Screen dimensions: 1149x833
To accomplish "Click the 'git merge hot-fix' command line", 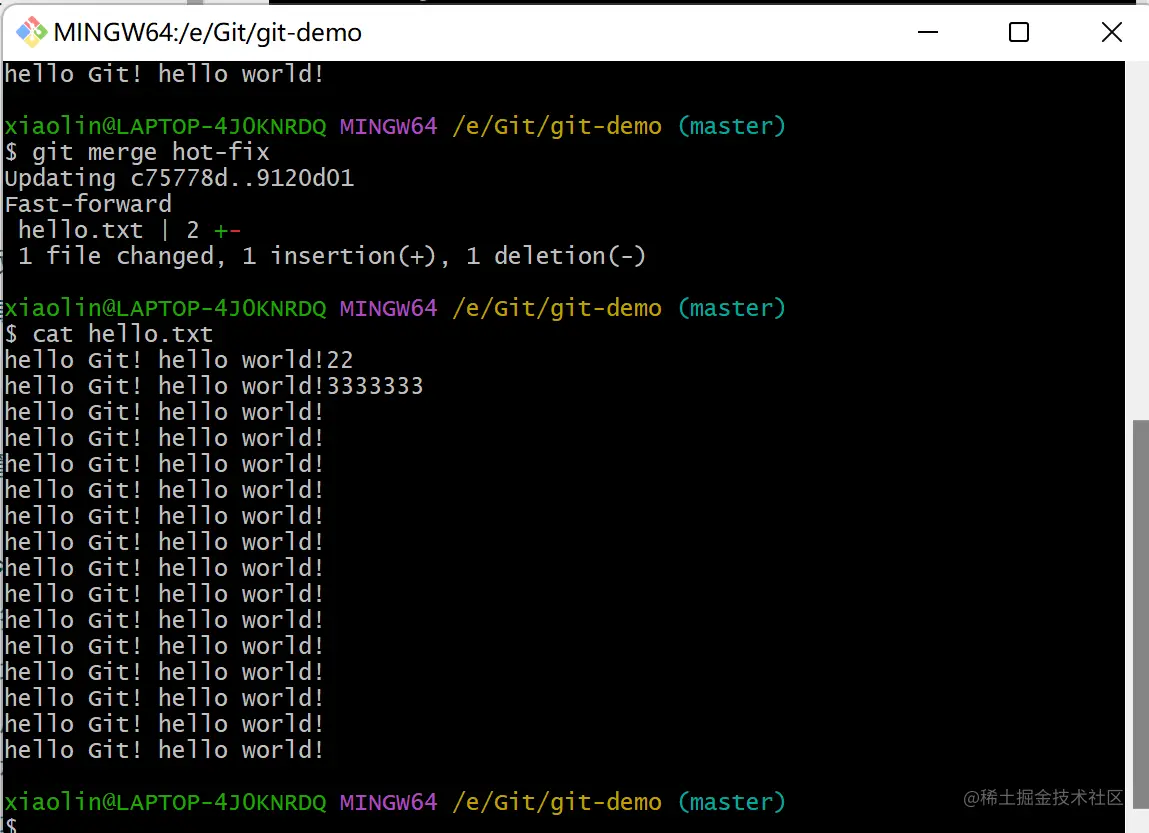I will [137, 152].
